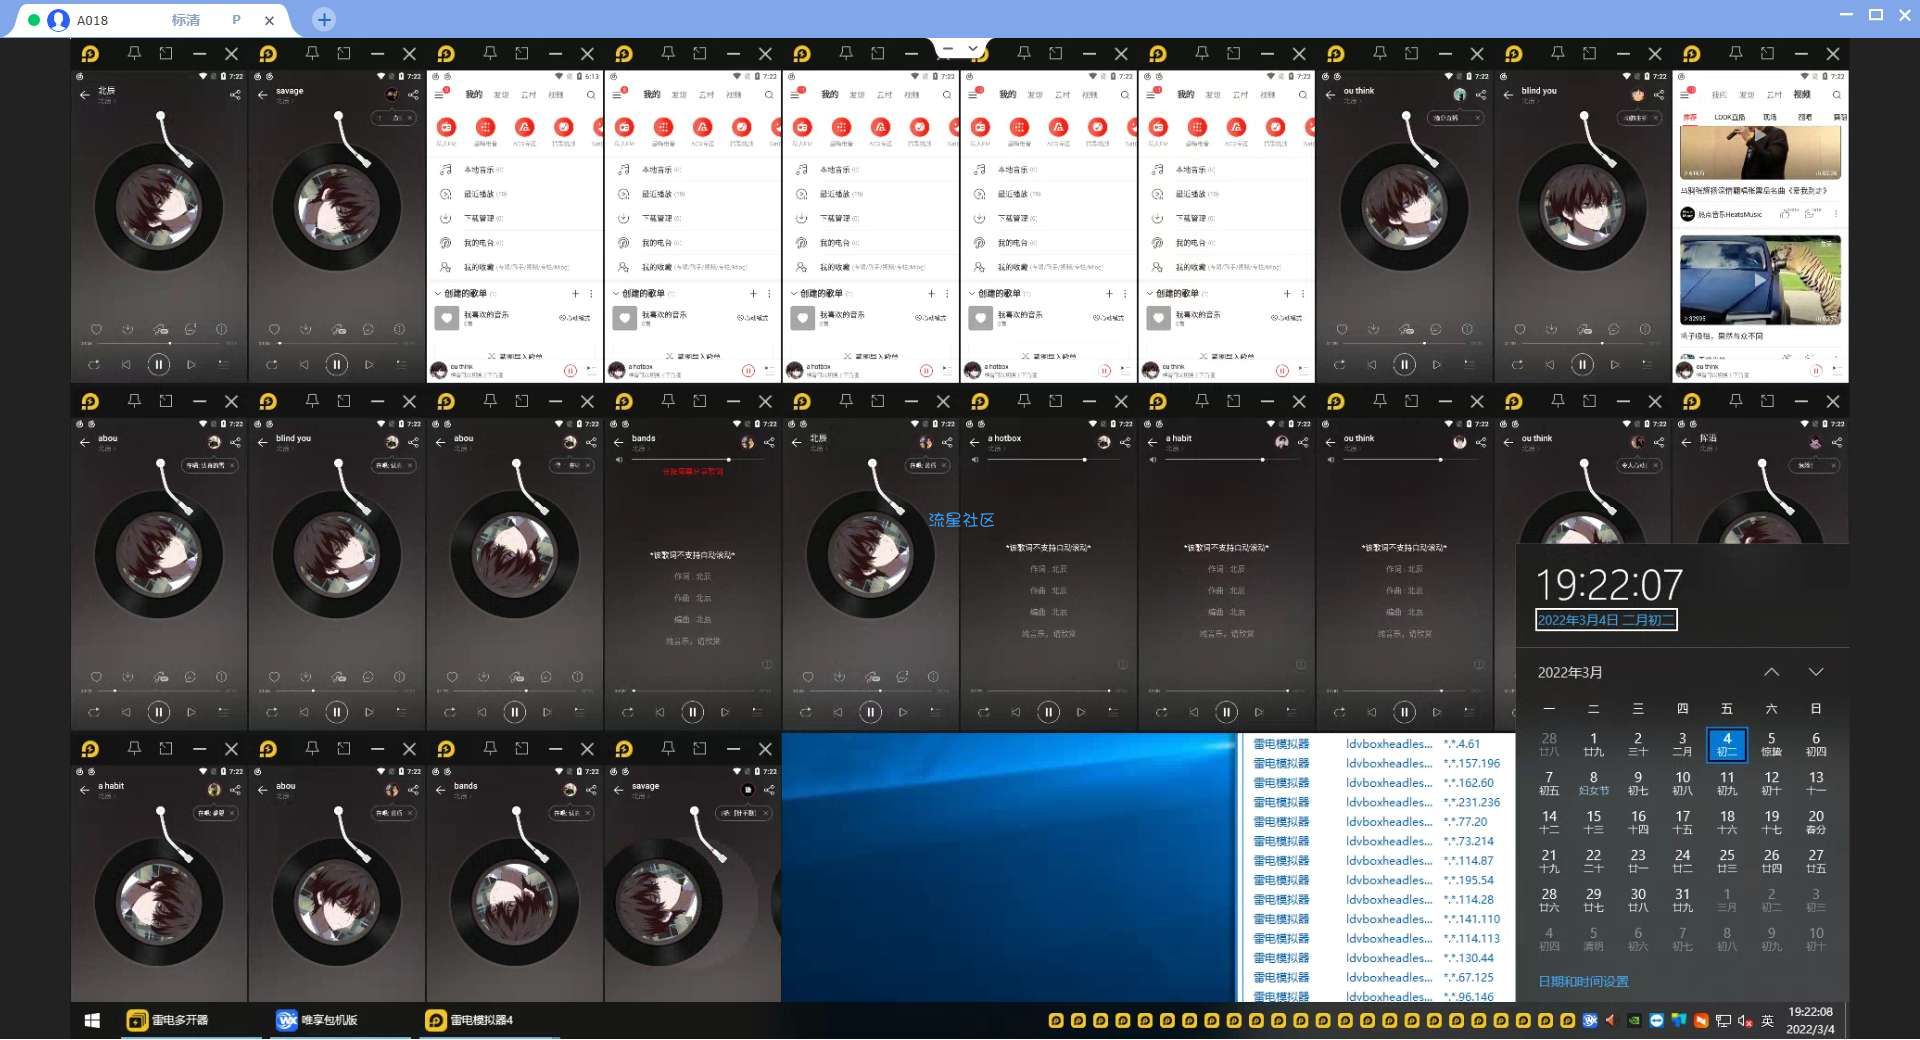
Task: Pause the mini-player in the 6:13 window
Action: tap(570, 370)
